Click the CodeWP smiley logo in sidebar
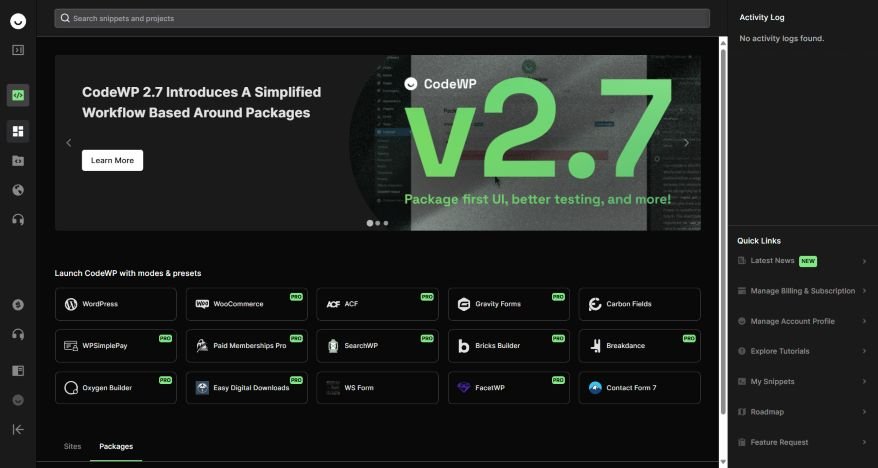 coord(18,21)
